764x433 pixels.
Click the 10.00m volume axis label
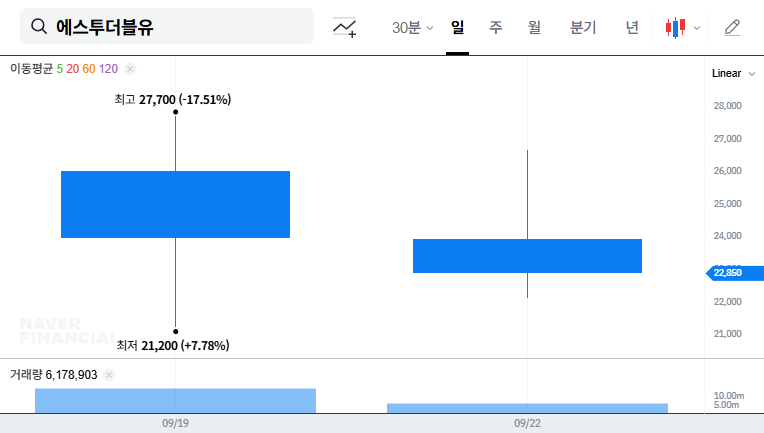pos(729,395)
